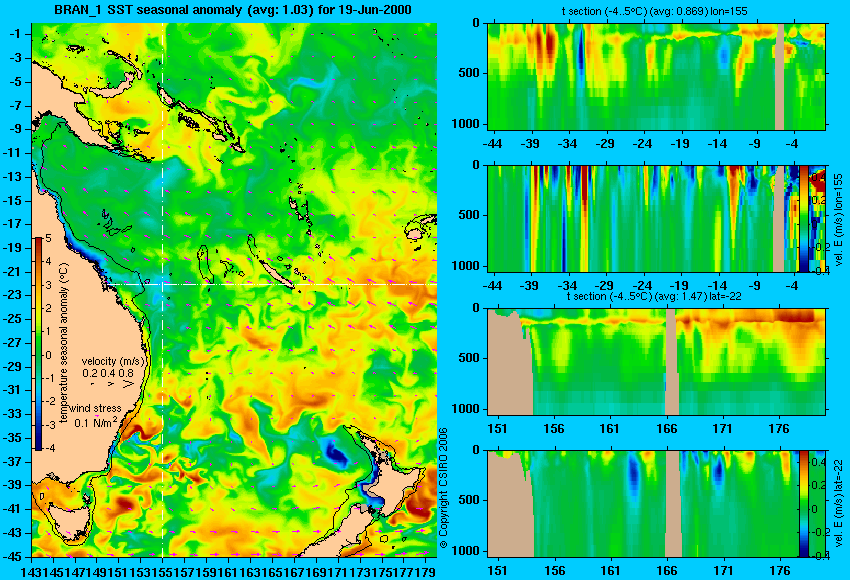This screenshot has height=580, width=850.
Task: Click the '-29' tick under the lon=155 temperature section
Action: coord(604,144)
